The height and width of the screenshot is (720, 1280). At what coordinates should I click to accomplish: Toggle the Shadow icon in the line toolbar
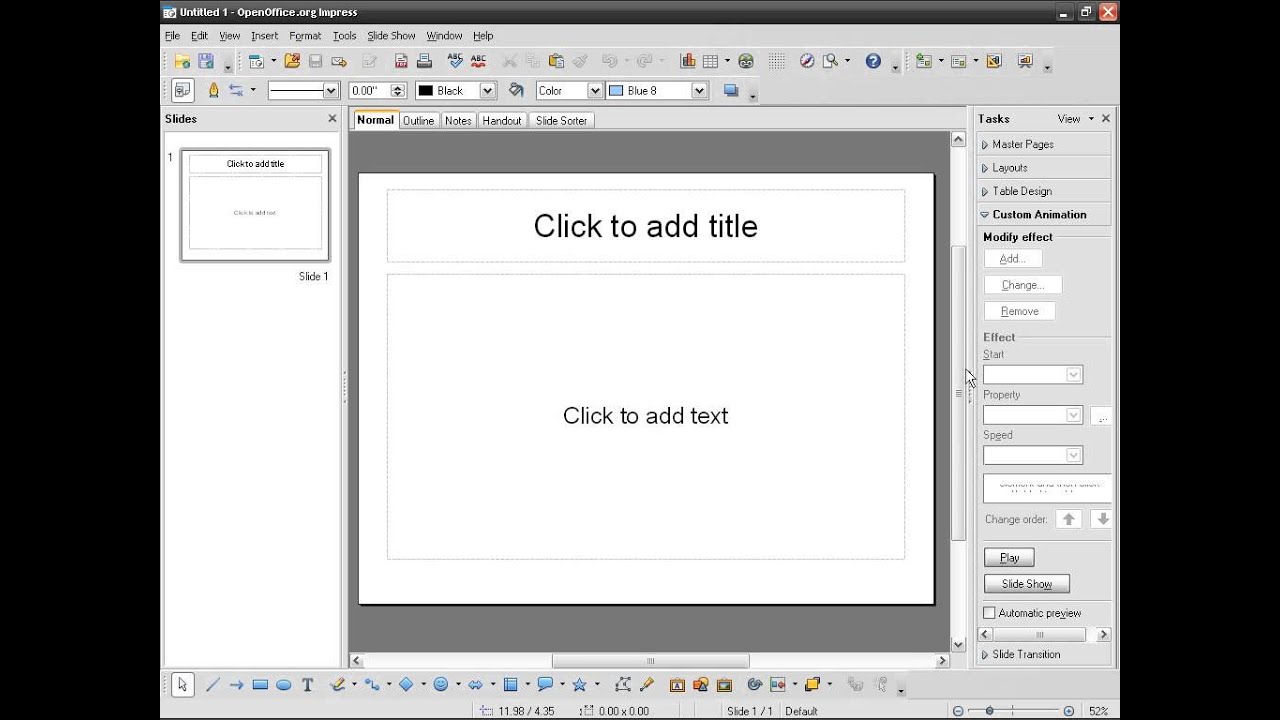point(731,90)
